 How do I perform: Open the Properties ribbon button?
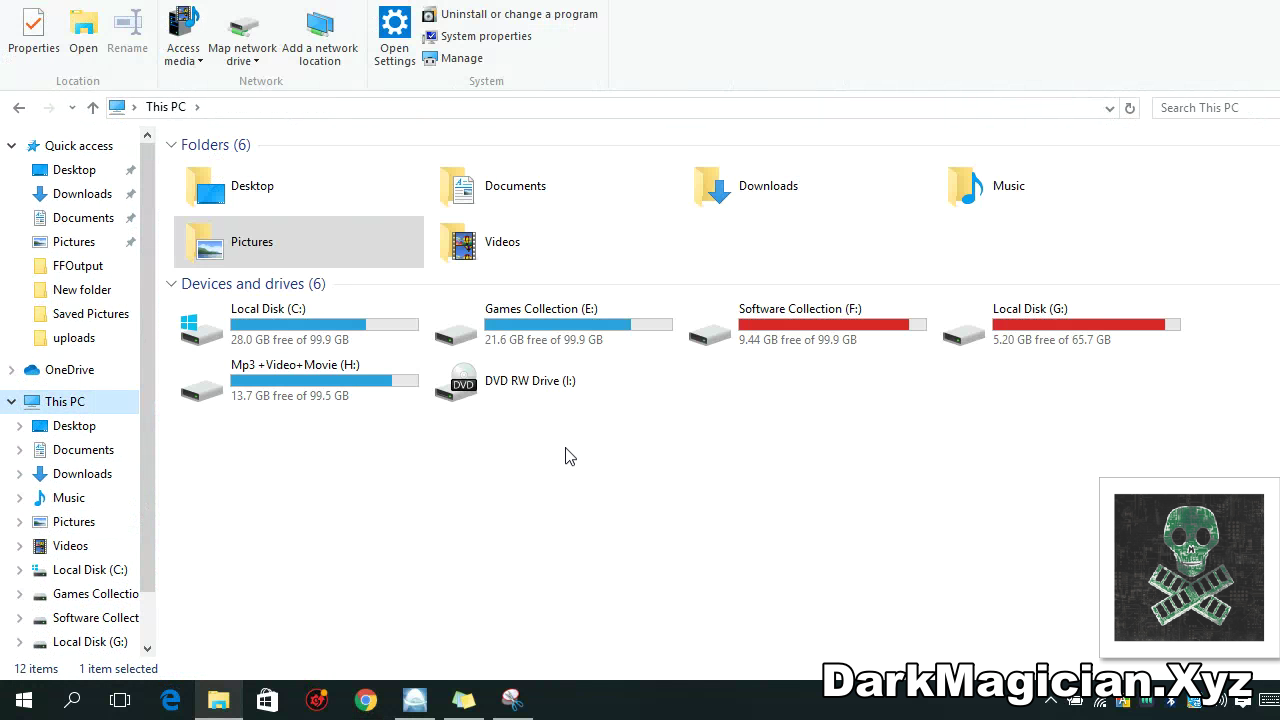34,32
